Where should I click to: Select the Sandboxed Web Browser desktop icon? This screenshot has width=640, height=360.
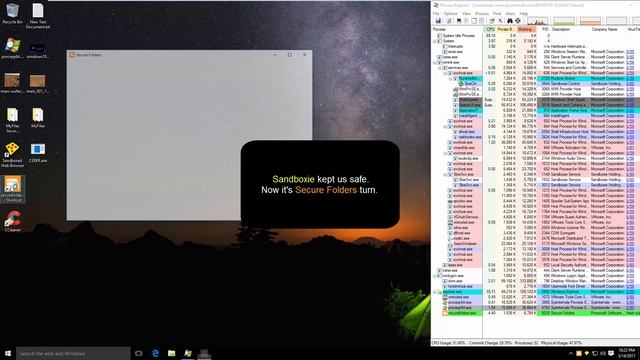[x=12, y=155]
